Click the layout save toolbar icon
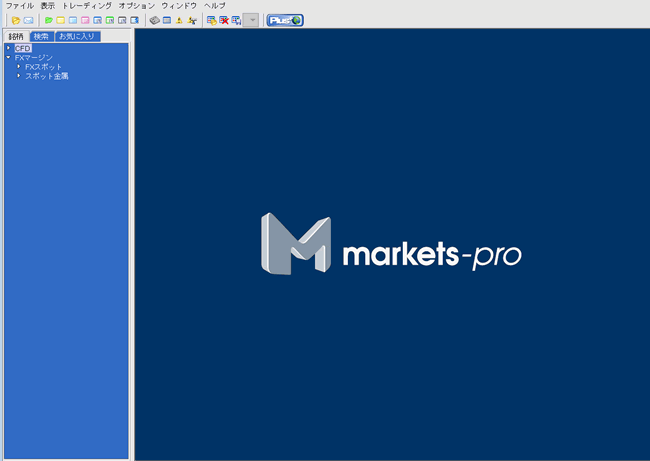 [x=212, y=20]
